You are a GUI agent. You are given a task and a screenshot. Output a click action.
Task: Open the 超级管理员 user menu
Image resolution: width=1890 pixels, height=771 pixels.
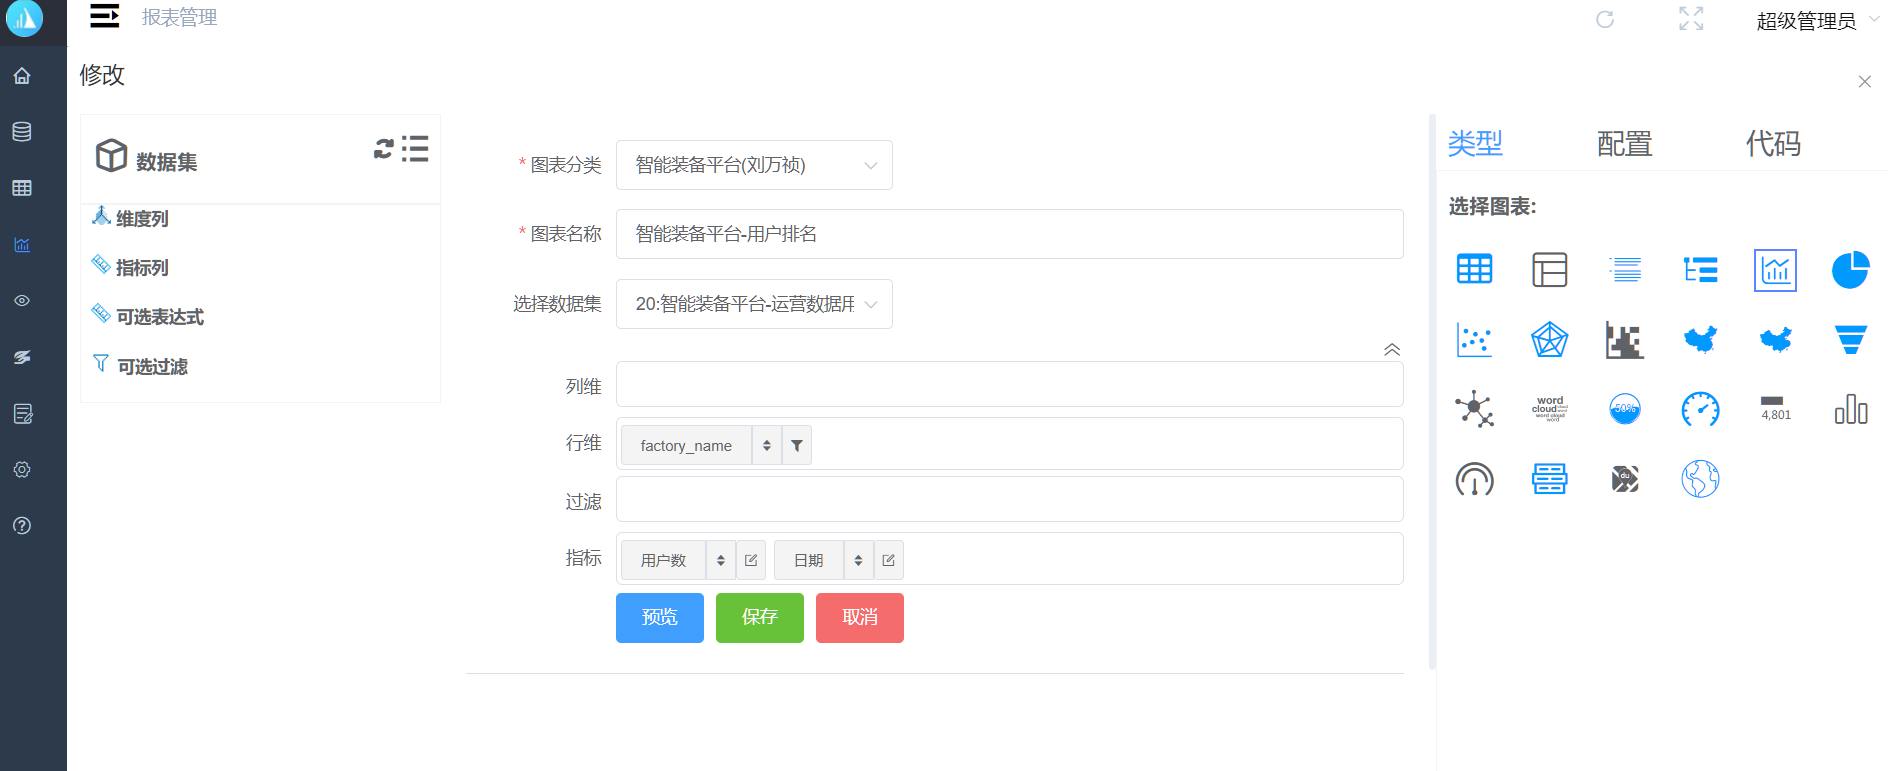tap(1818, 21)
